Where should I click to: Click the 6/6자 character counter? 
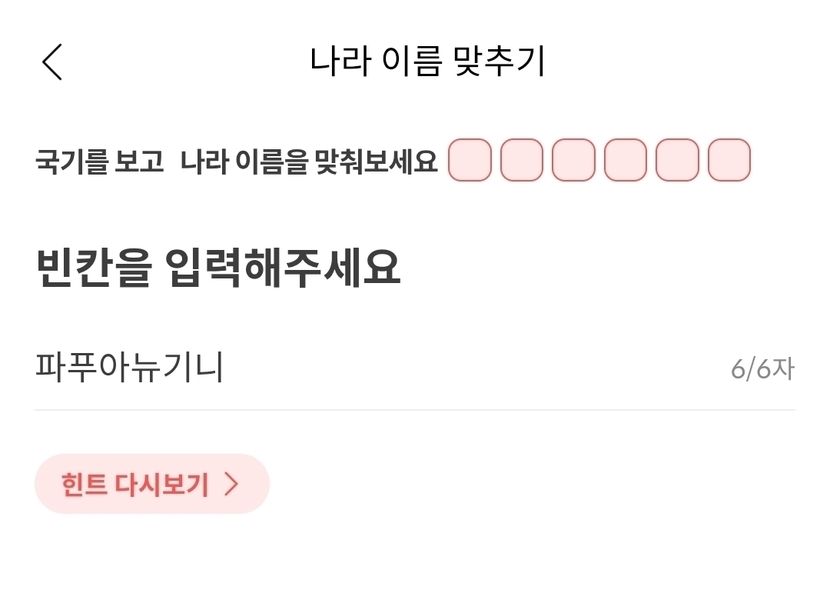tap(762, 369)
